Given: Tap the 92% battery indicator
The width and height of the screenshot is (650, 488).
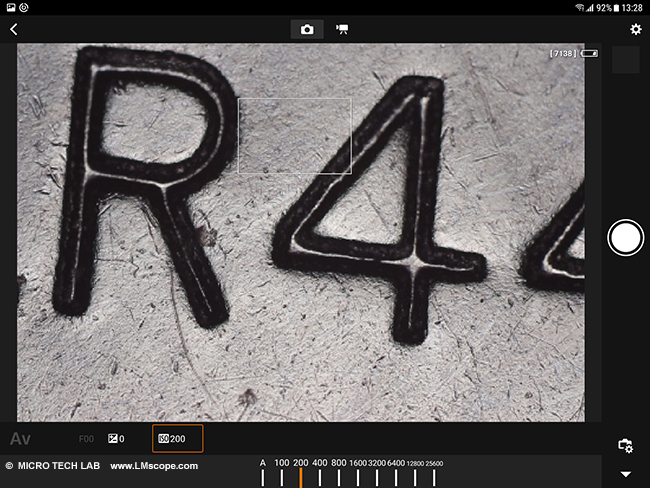Looking at the screenshot, I should click(608, 7).
